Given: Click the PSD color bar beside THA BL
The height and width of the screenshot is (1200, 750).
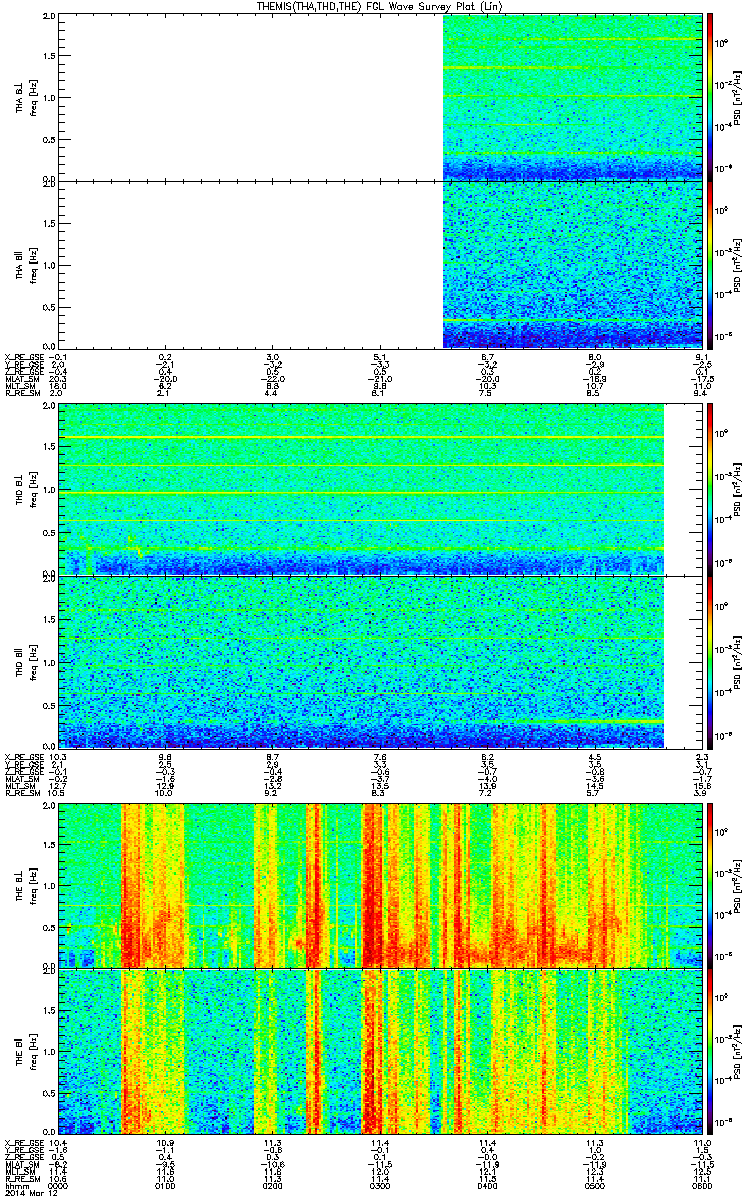Looking at the screenshot, I should [x=710, y=97].
